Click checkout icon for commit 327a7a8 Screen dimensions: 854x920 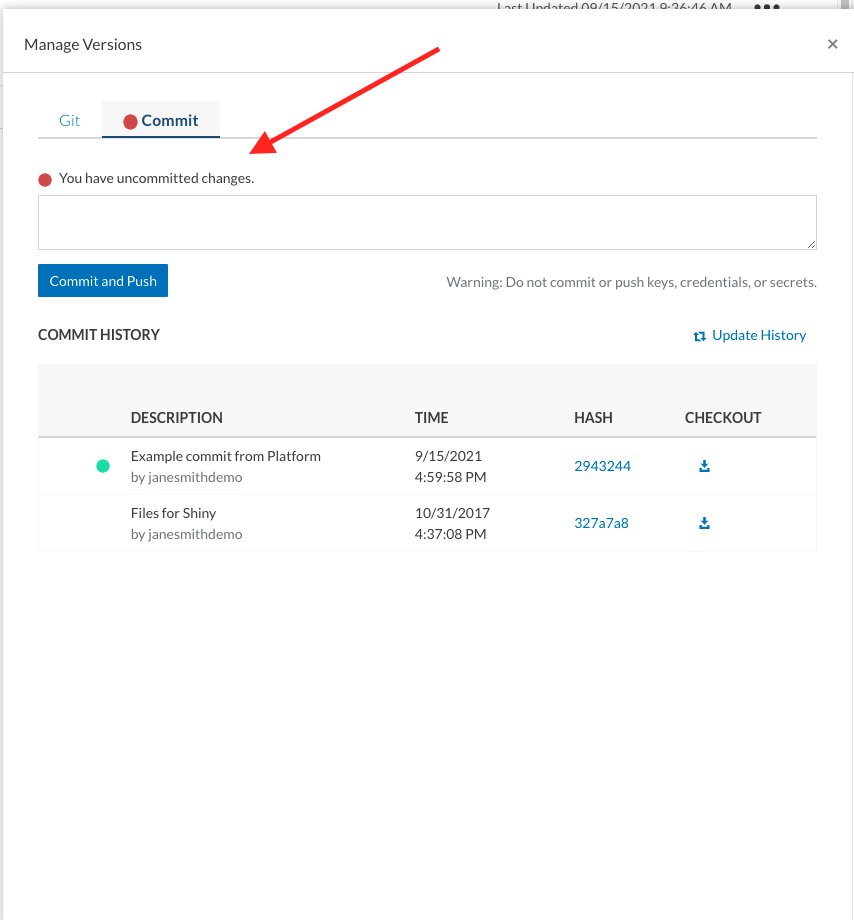pyautogui.click(x=704, y=523)
